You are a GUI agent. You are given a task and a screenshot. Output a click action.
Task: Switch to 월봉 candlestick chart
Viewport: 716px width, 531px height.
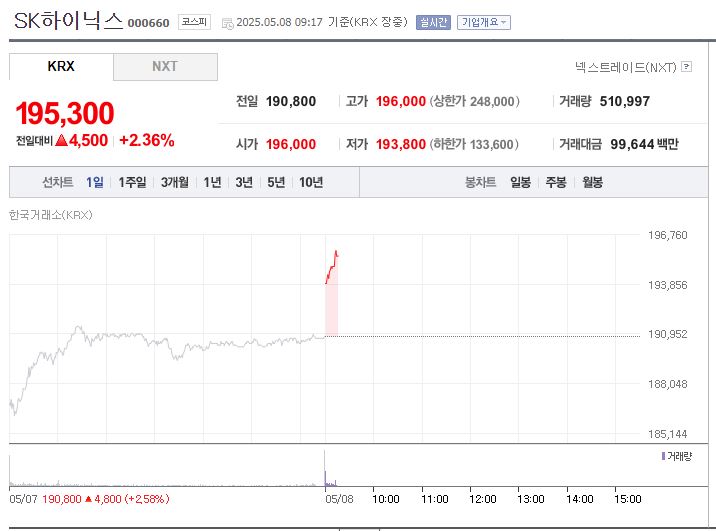(592, 182)
